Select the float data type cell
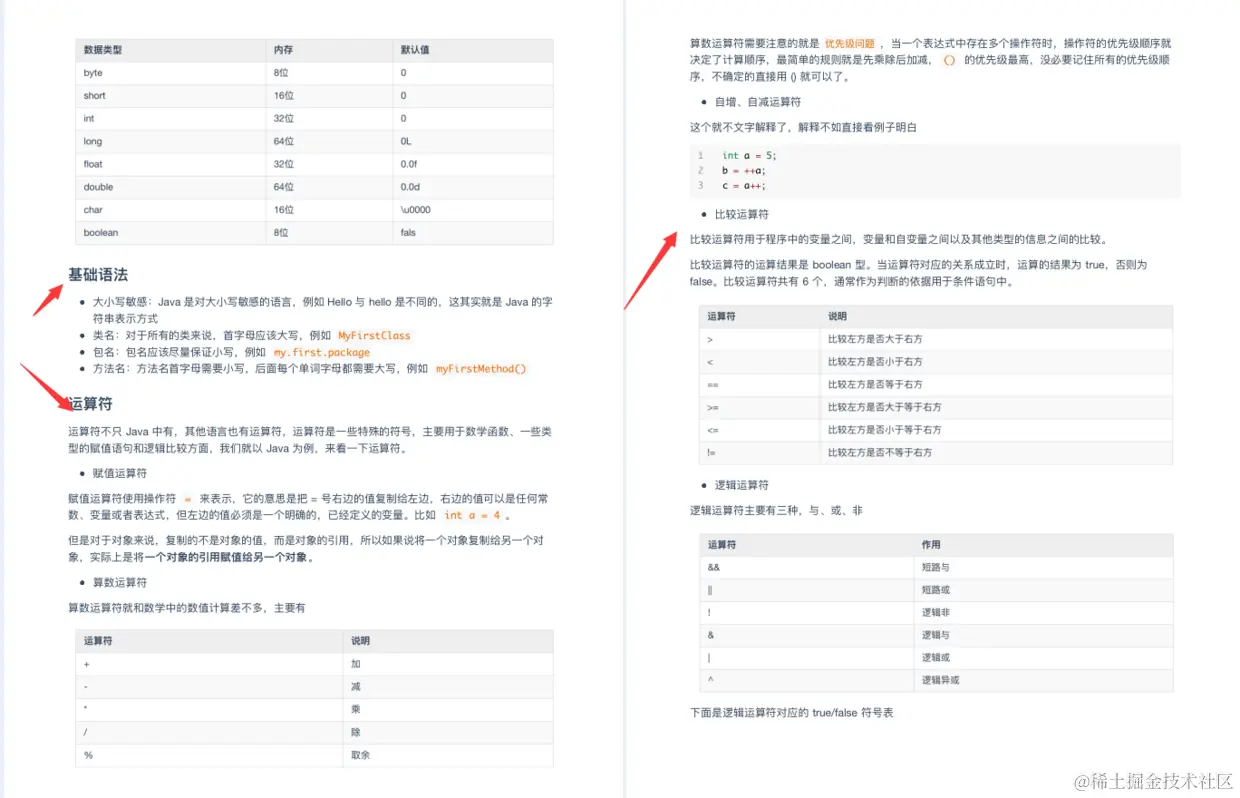 pos(171,164)
